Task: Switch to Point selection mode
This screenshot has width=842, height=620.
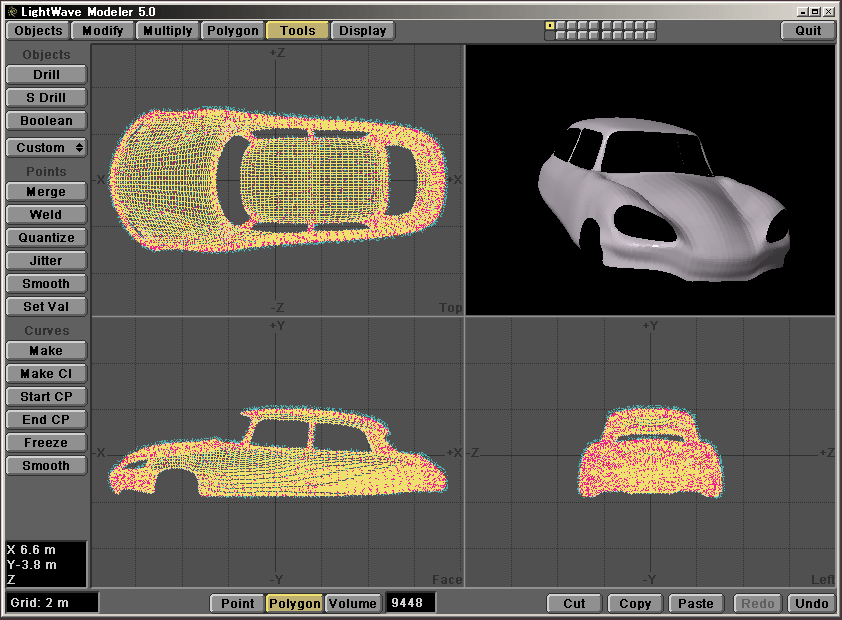Action: 237,604
